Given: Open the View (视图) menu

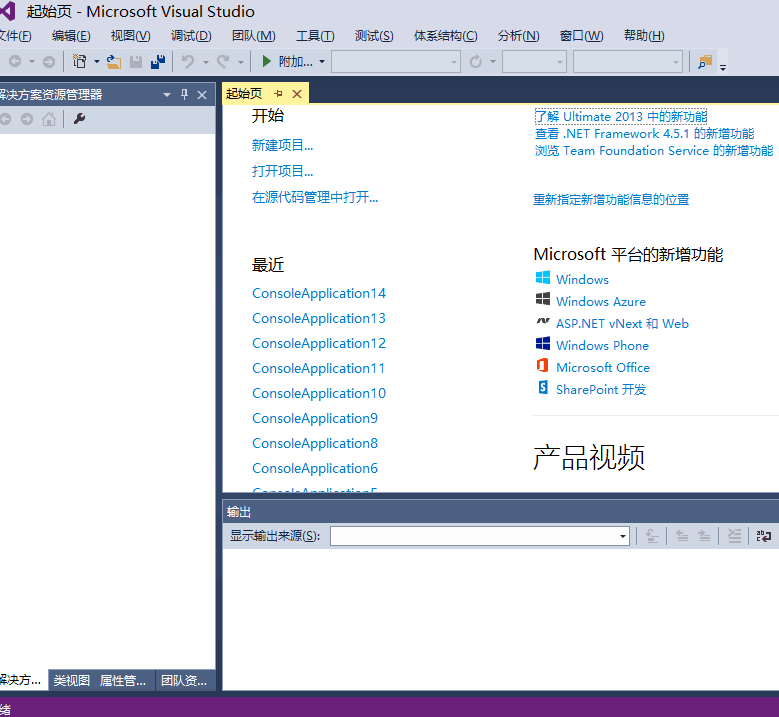Looking at the screenshot, I should click(131, 36).
